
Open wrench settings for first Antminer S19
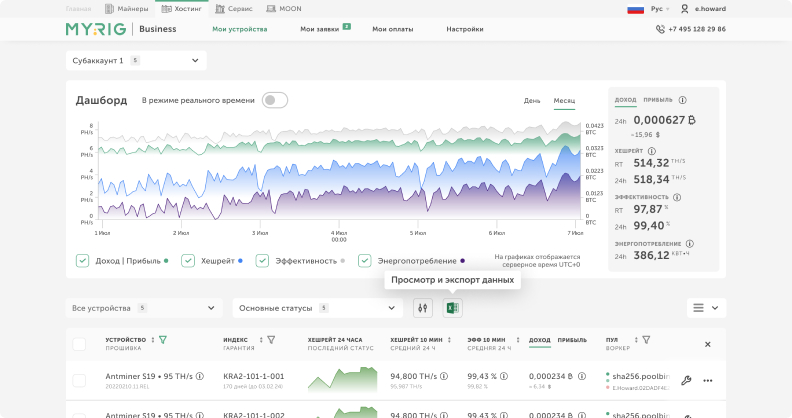(686, 380)
